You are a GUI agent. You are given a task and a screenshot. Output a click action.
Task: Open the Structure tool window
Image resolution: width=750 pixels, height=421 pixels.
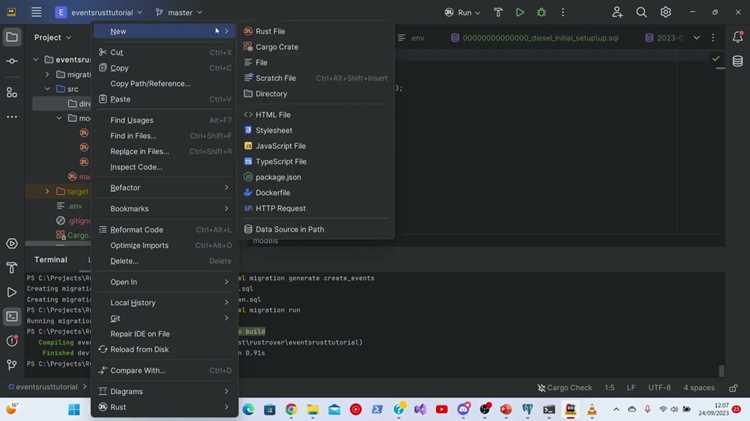point(12,93)
